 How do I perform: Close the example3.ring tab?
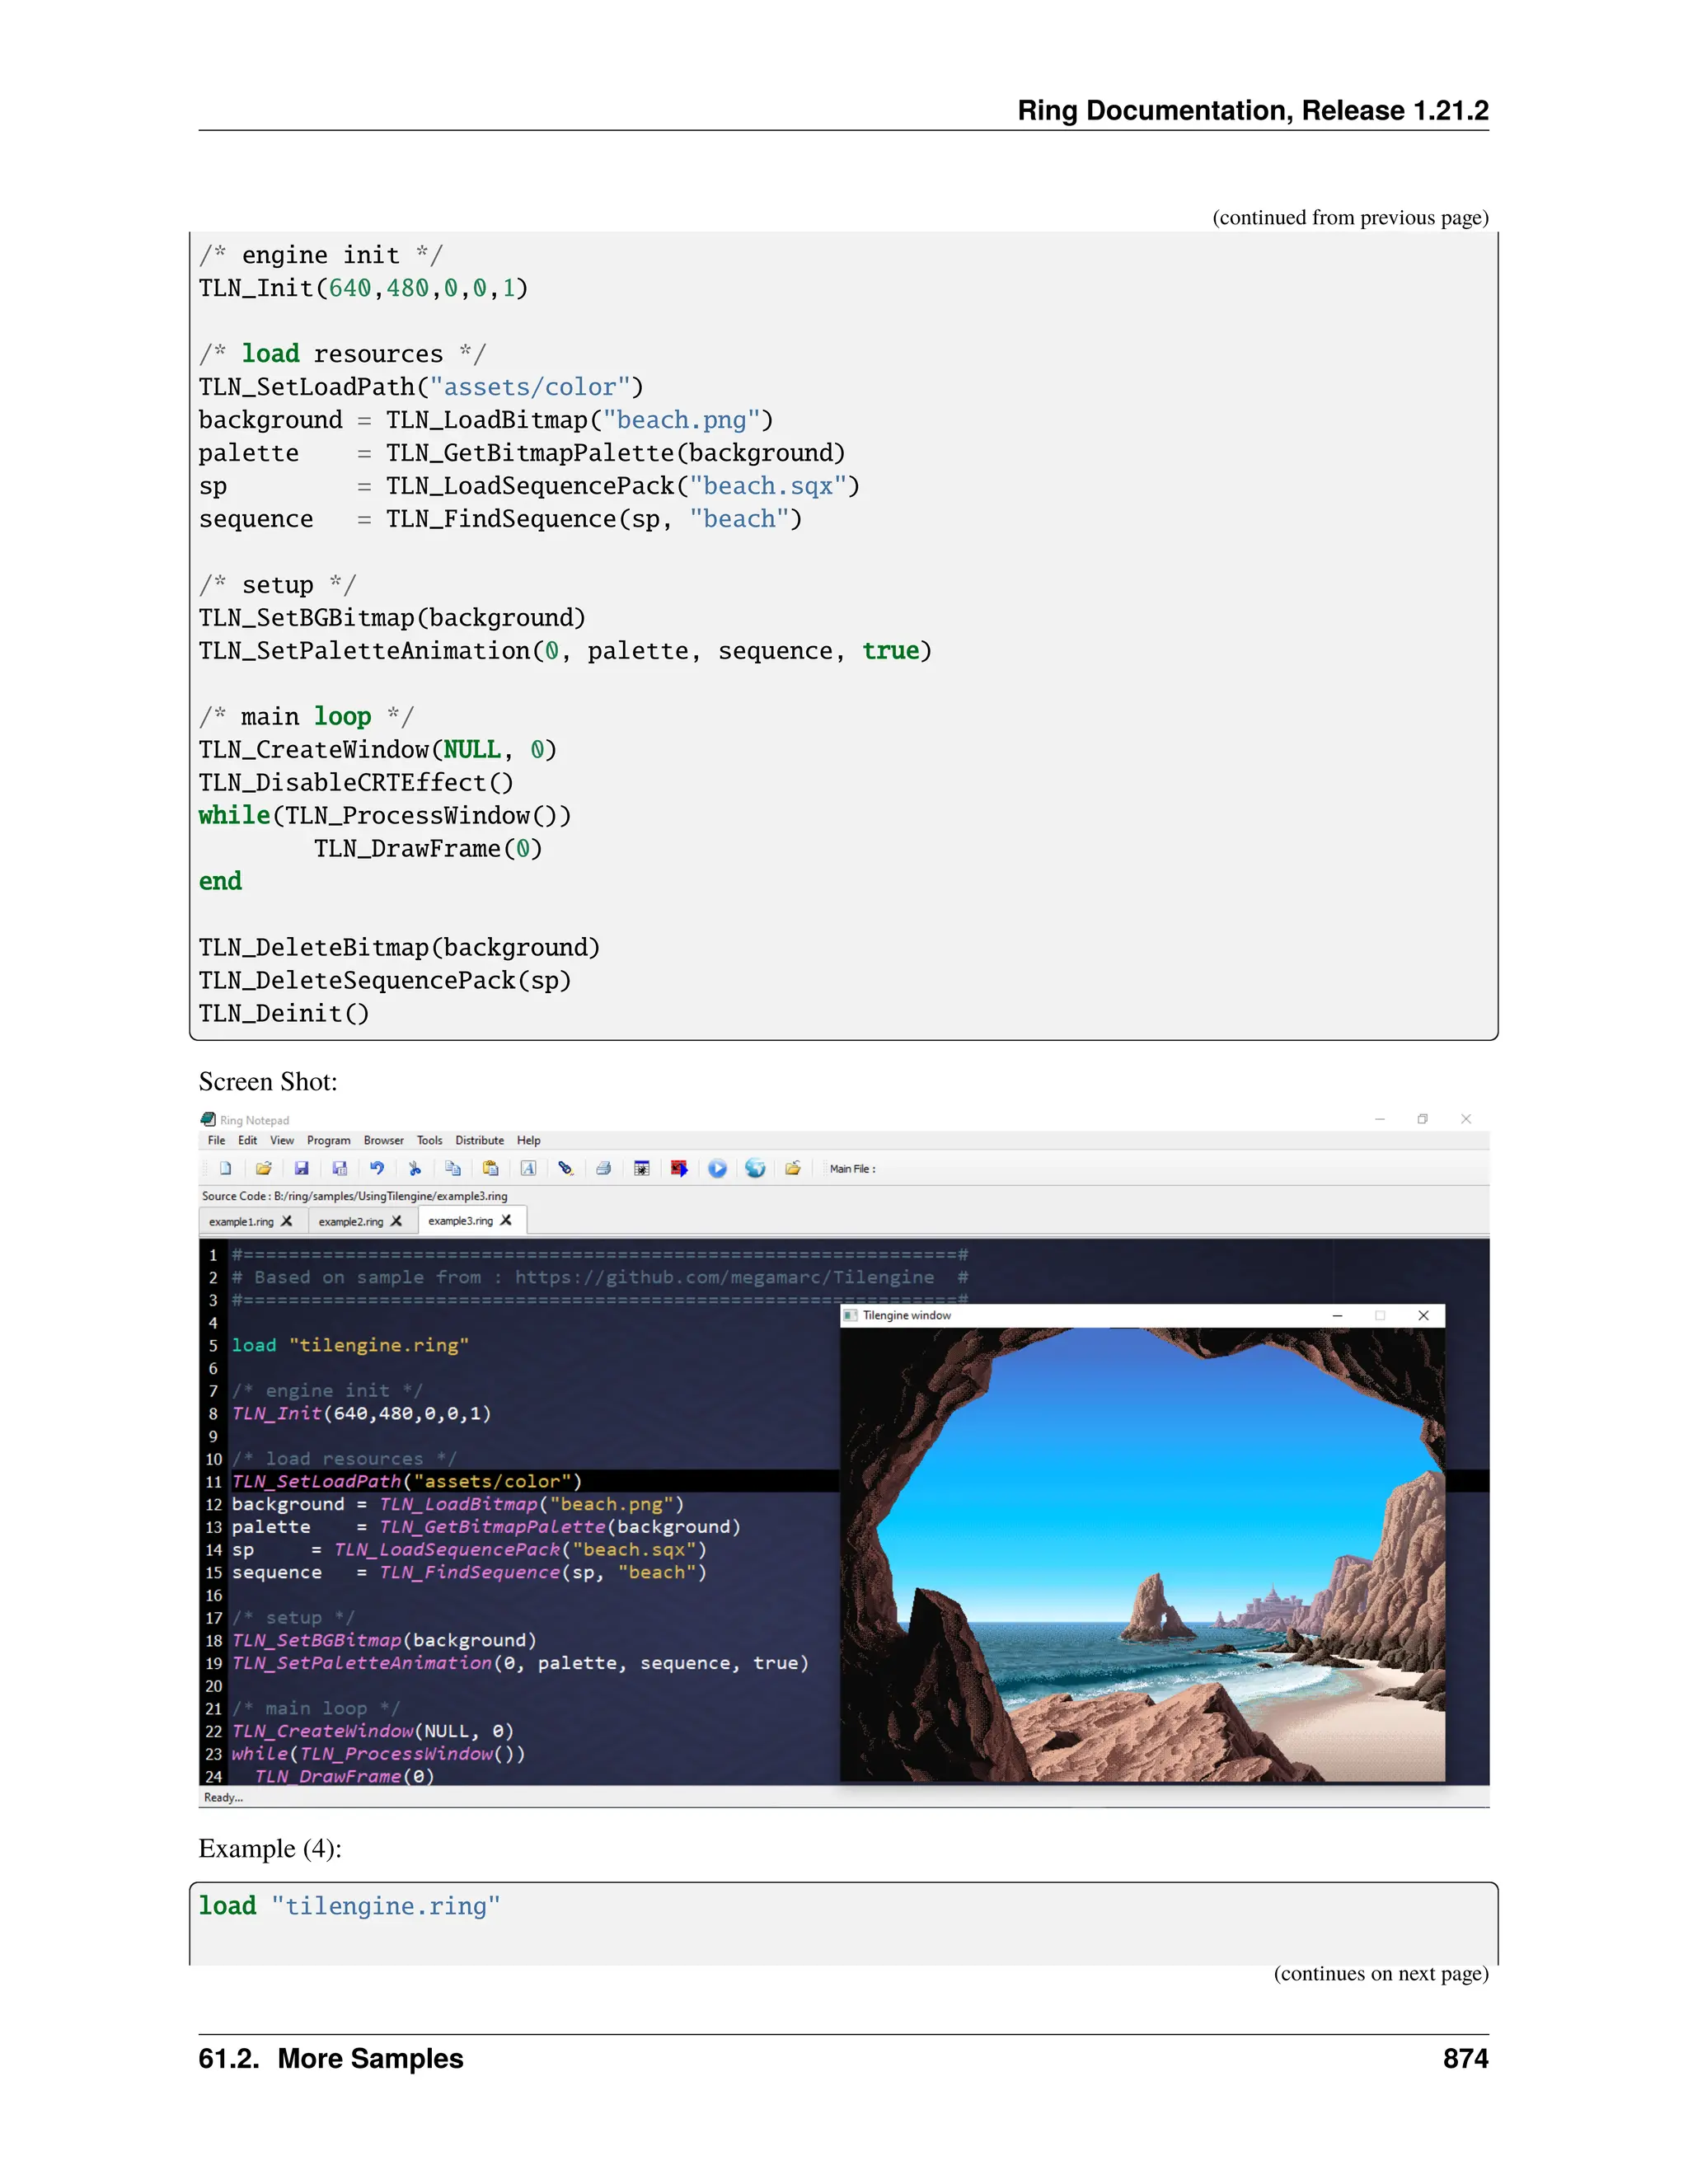tap(506, 1220)
